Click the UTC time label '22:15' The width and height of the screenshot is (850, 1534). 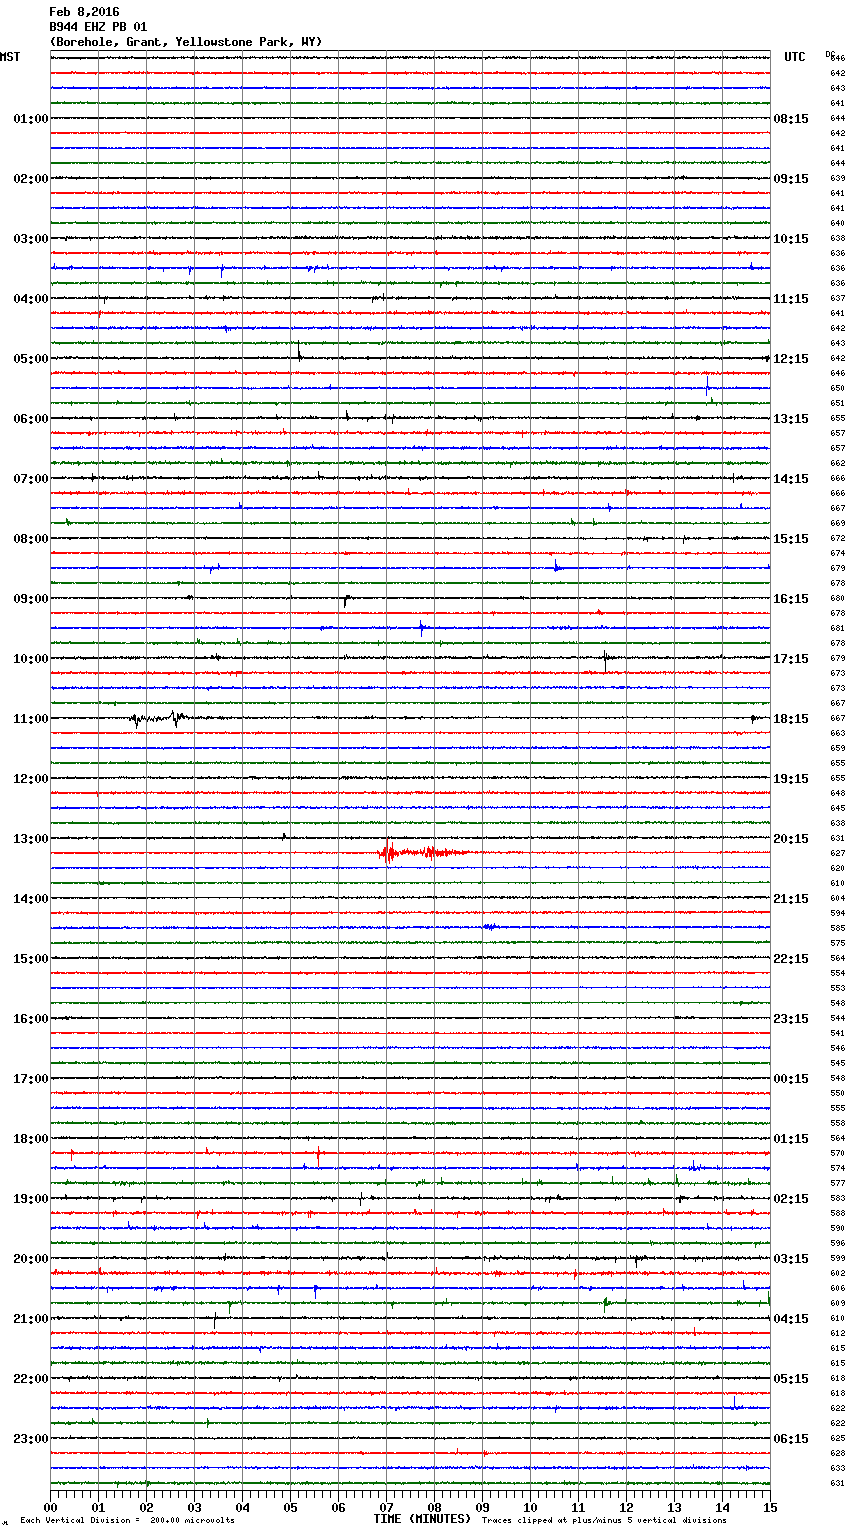pos(791,959)
